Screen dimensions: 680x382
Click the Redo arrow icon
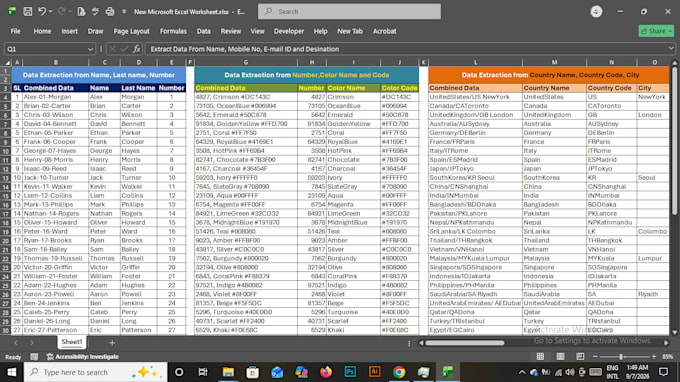click(62, 12)
